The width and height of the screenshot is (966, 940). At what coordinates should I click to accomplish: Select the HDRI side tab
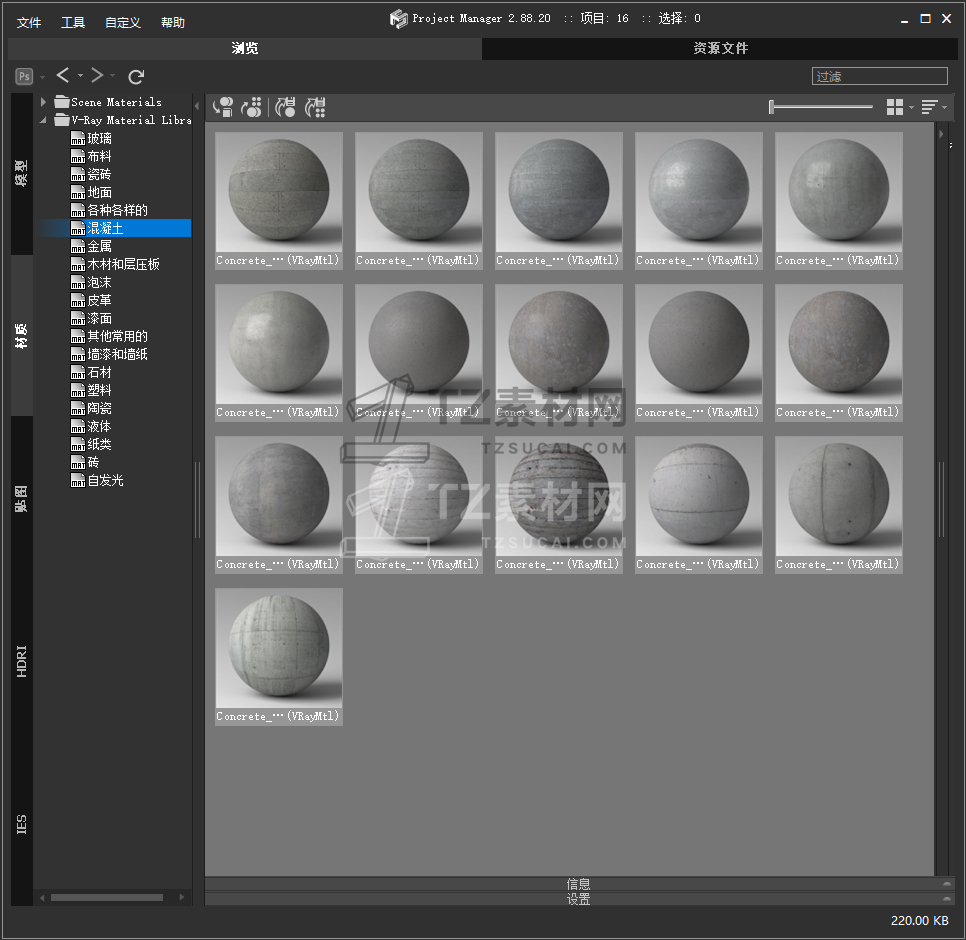tap(22, 660)
